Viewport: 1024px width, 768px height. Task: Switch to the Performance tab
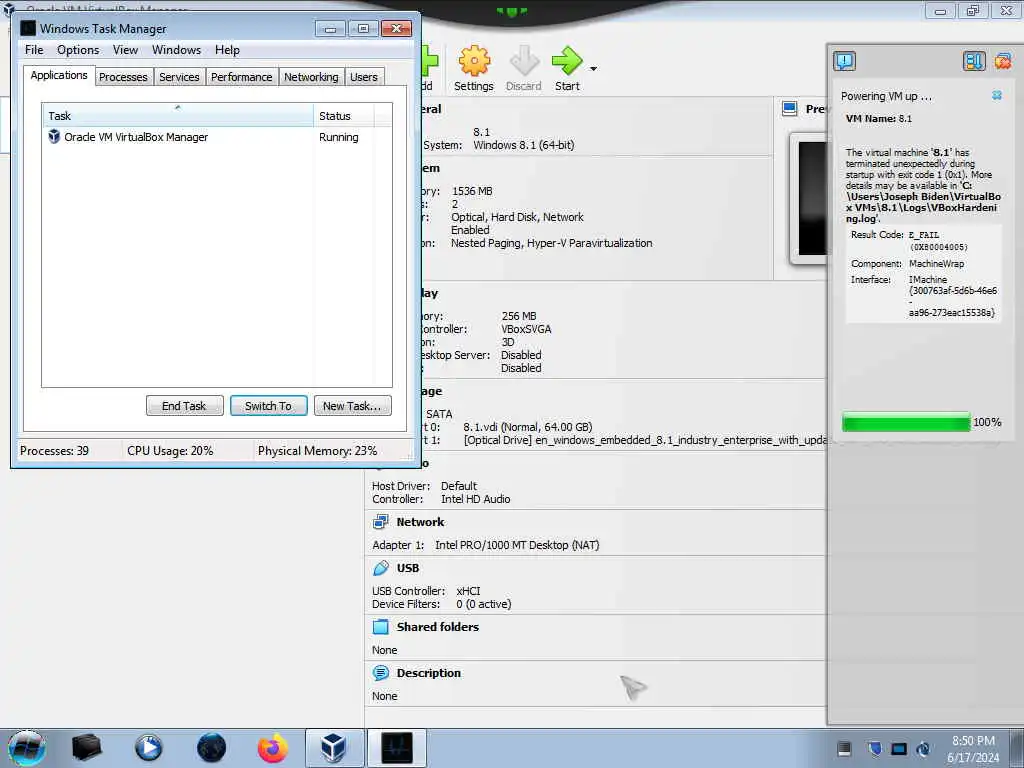242,77
